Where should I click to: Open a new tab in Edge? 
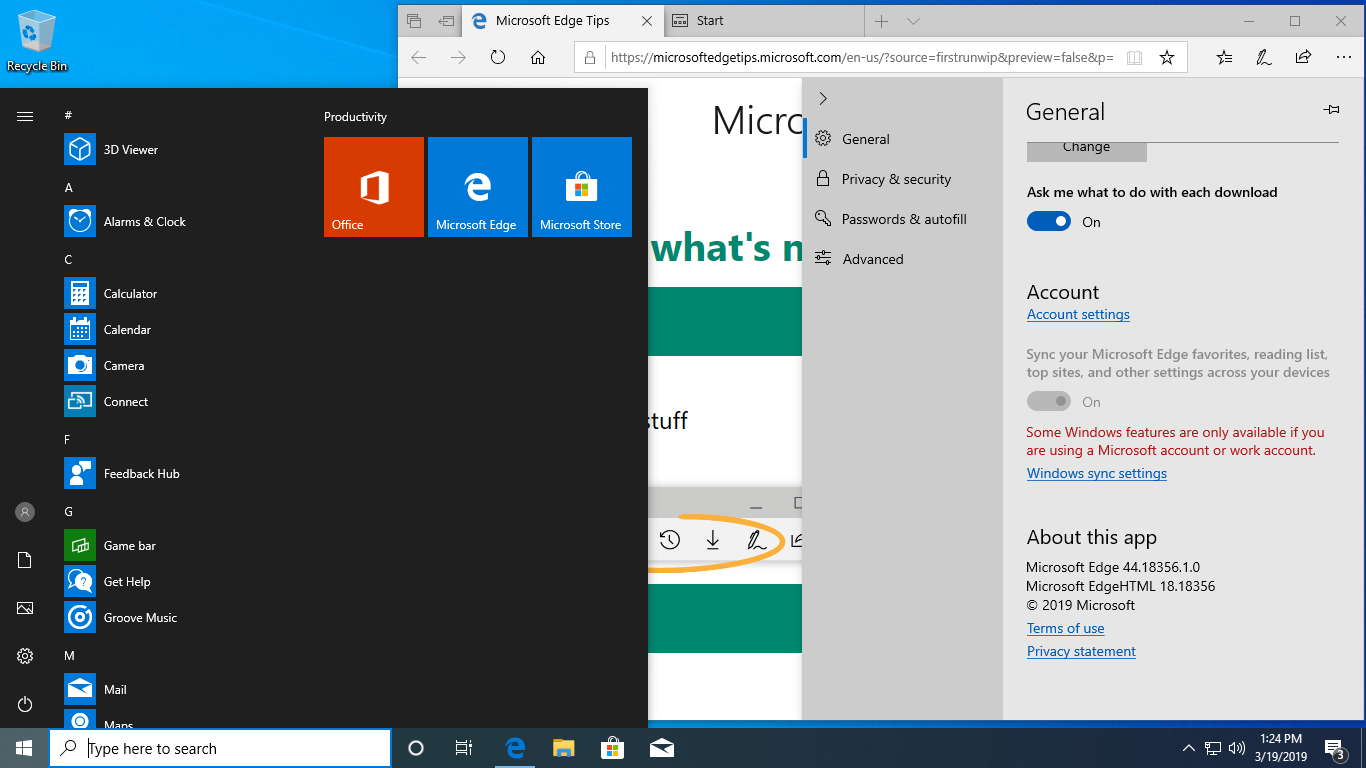click(x=881, y=21)
